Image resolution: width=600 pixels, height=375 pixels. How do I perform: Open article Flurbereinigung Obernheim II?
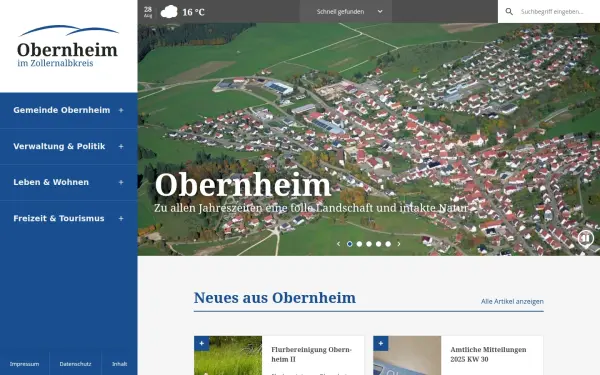tap(311, 354)
